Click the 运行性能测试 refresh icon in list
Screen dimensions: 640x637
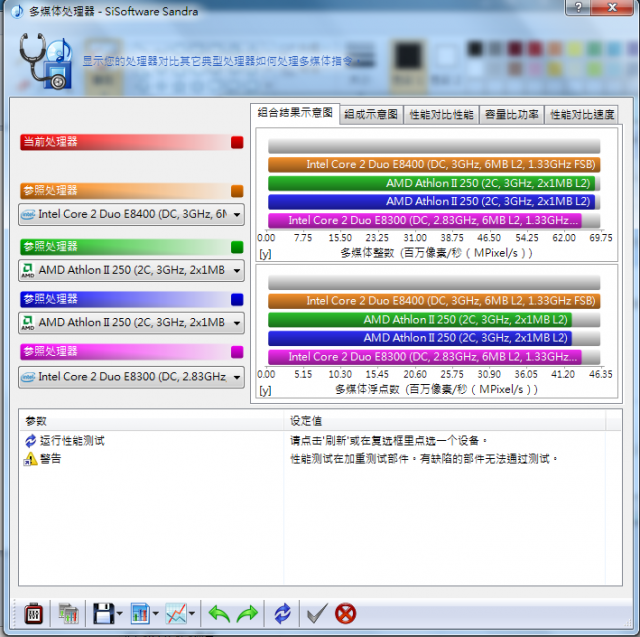pos(31,441)
